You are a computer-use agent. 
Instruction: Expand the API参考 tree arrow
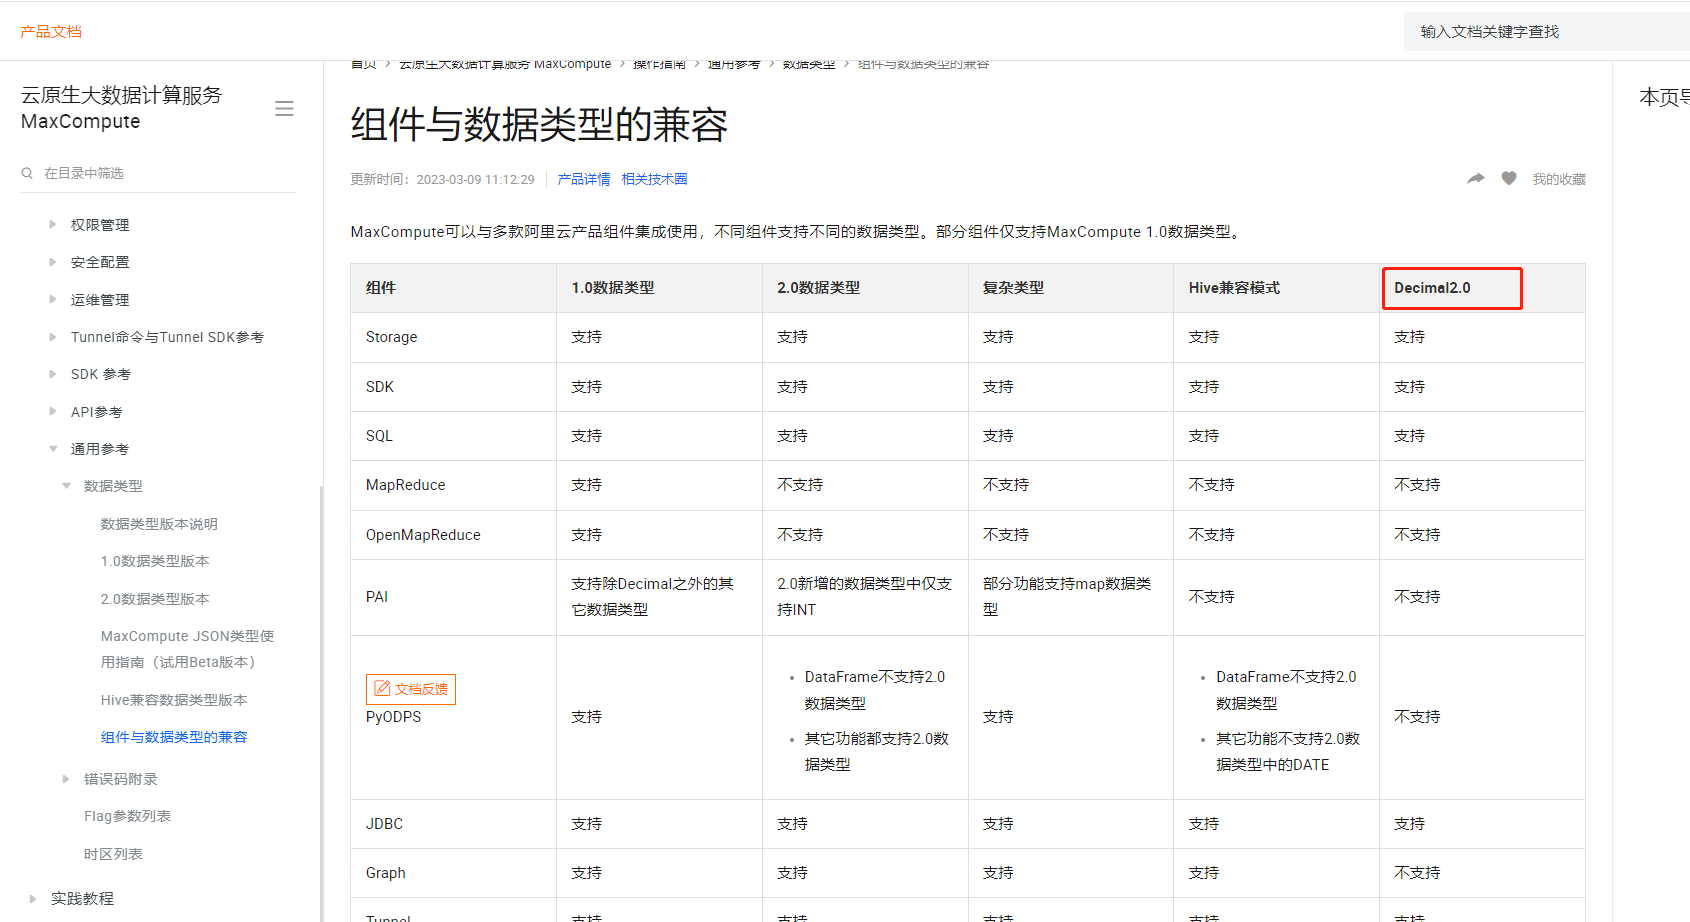coord(53,411)
